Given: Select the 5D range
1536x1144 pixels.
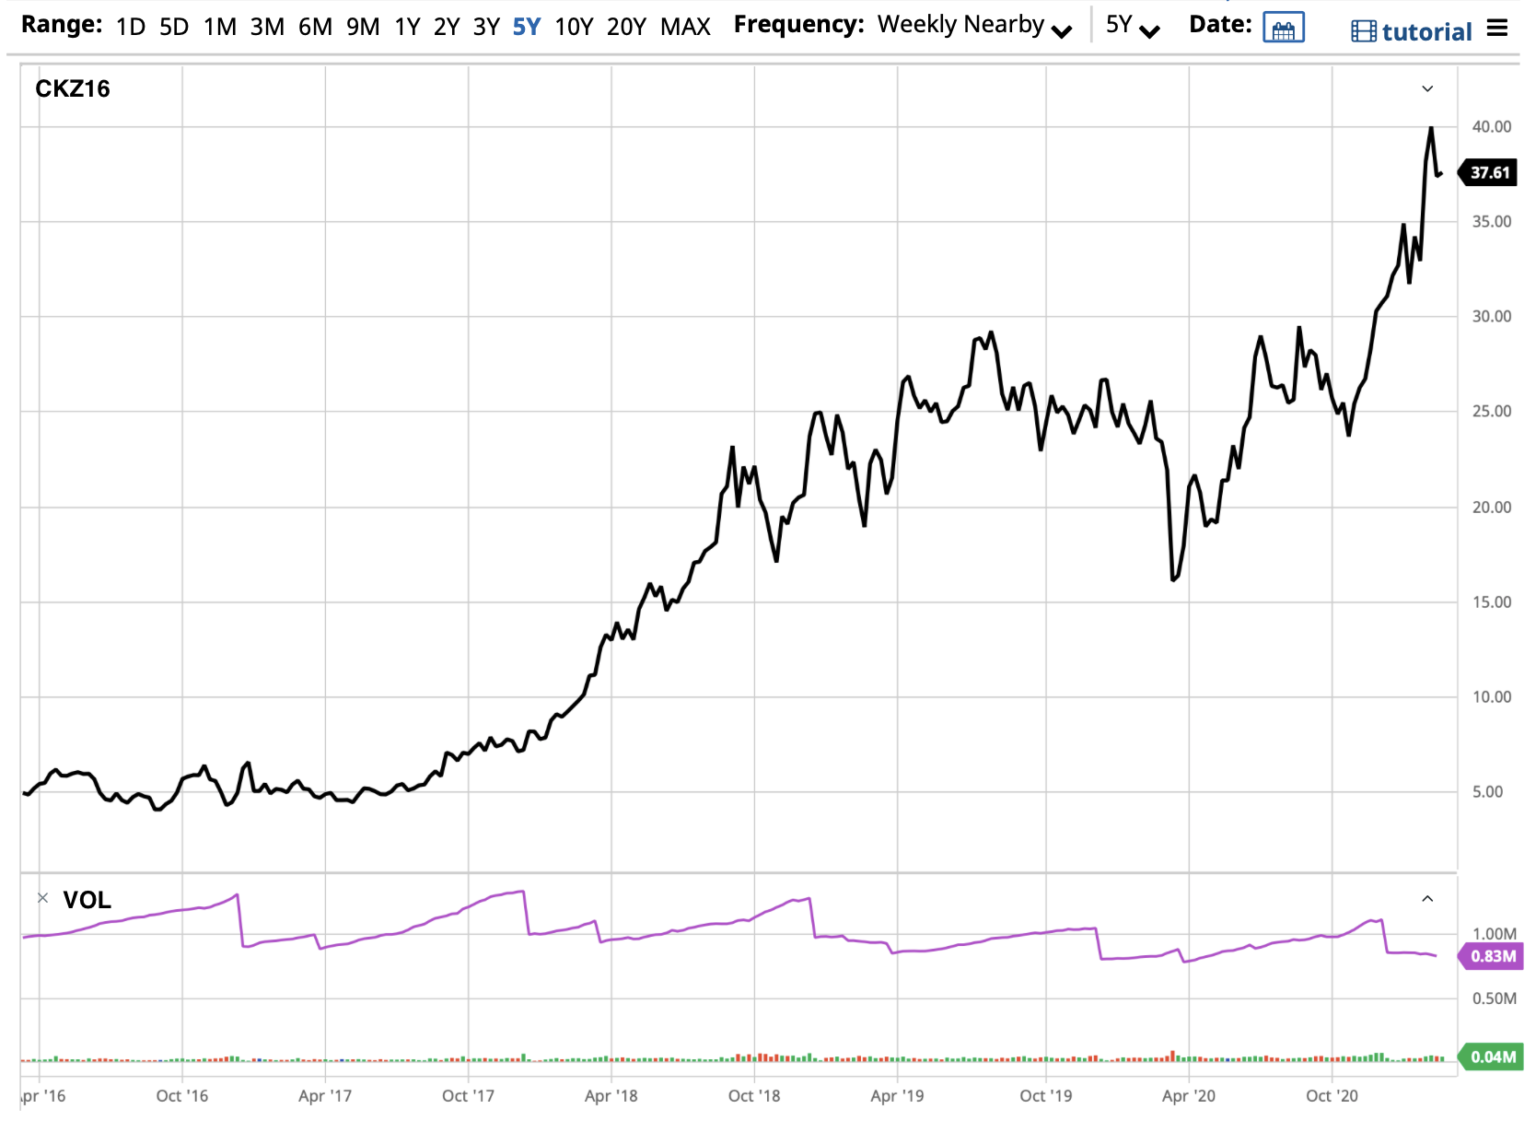Looking at the screenshot, I should tap(174, 27).
